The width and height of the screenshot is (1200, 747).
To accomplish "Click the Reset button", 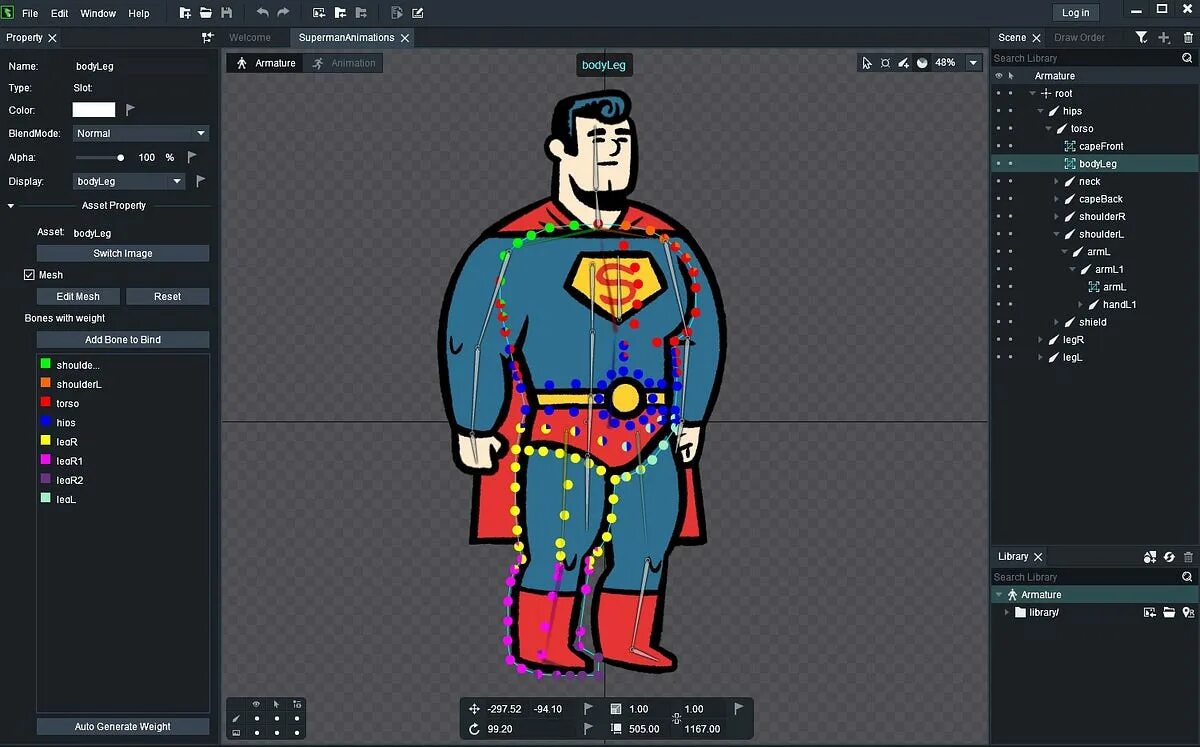I will point(168,296).
